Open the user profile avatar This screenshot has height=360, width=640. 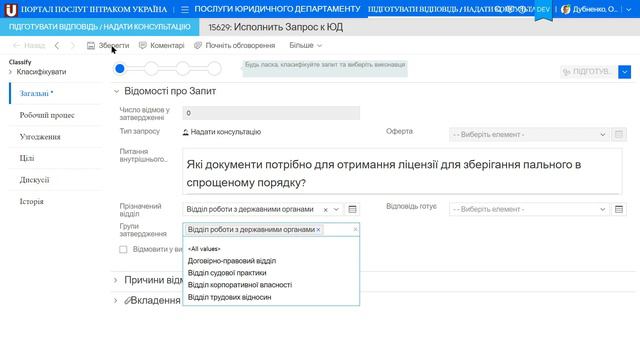coord(565,9)
